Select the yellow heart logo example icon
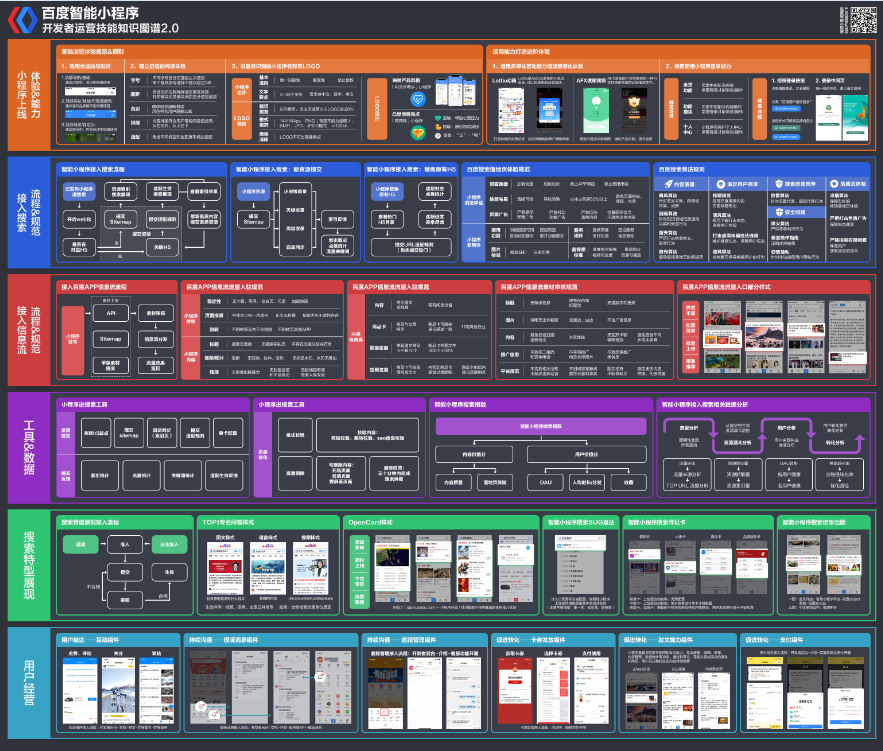The width and height of the screenshot is (883, 751). tap(418, 133)
